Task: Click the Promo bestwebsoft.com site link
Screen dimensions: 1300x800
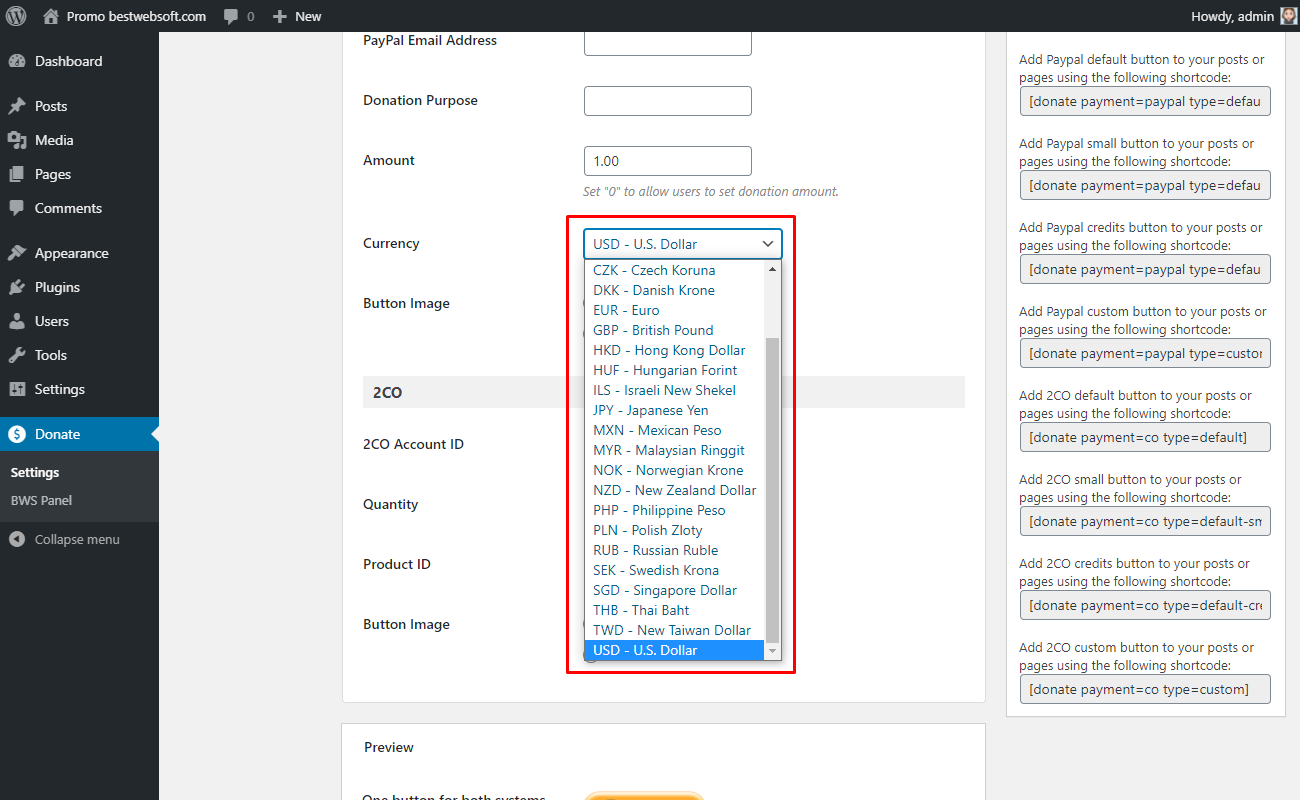Action: pyautogui.click(x=136, y=16)
